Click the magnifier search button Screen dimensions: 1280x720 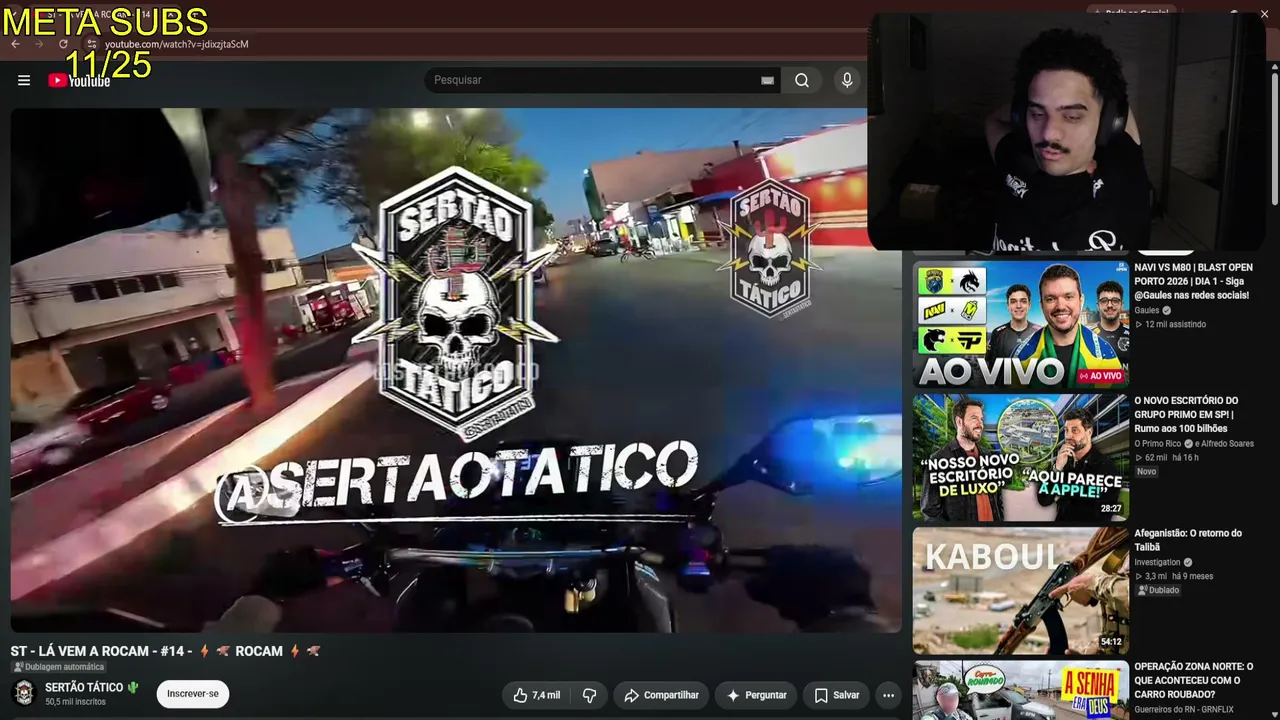(x=802, y=80)
